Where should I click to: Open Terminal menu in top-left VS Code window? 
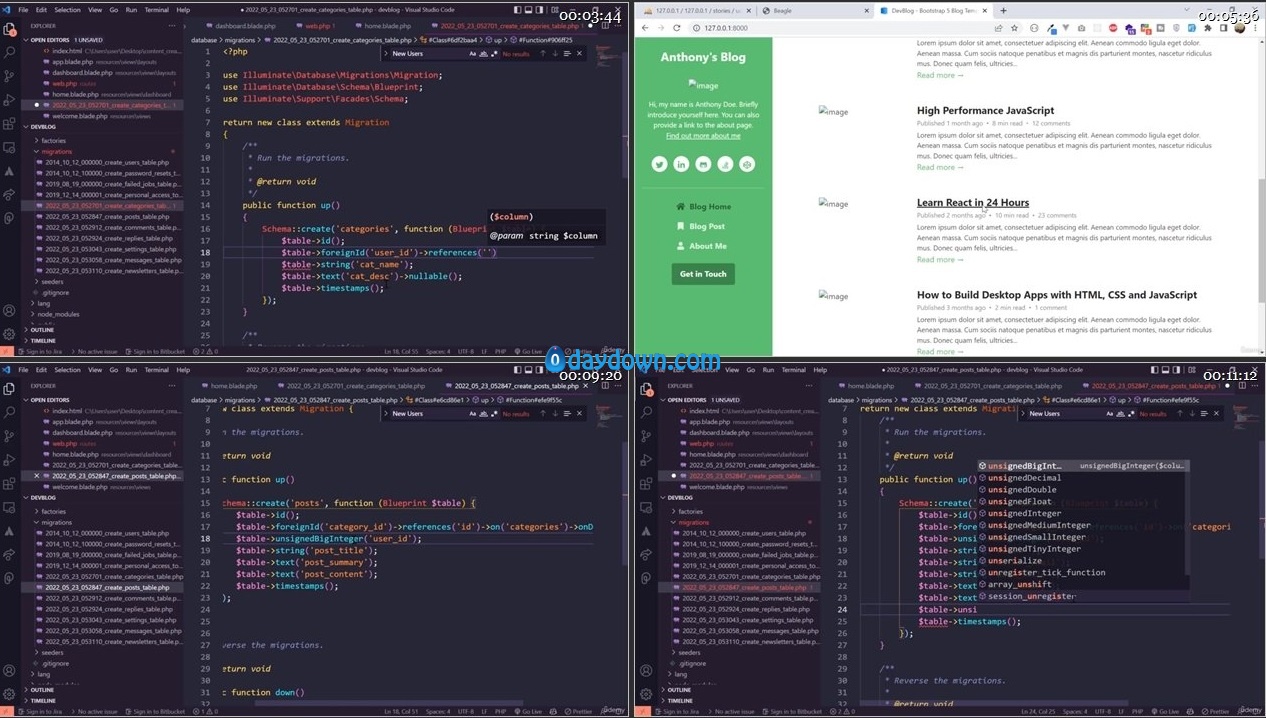pos(157,9)
